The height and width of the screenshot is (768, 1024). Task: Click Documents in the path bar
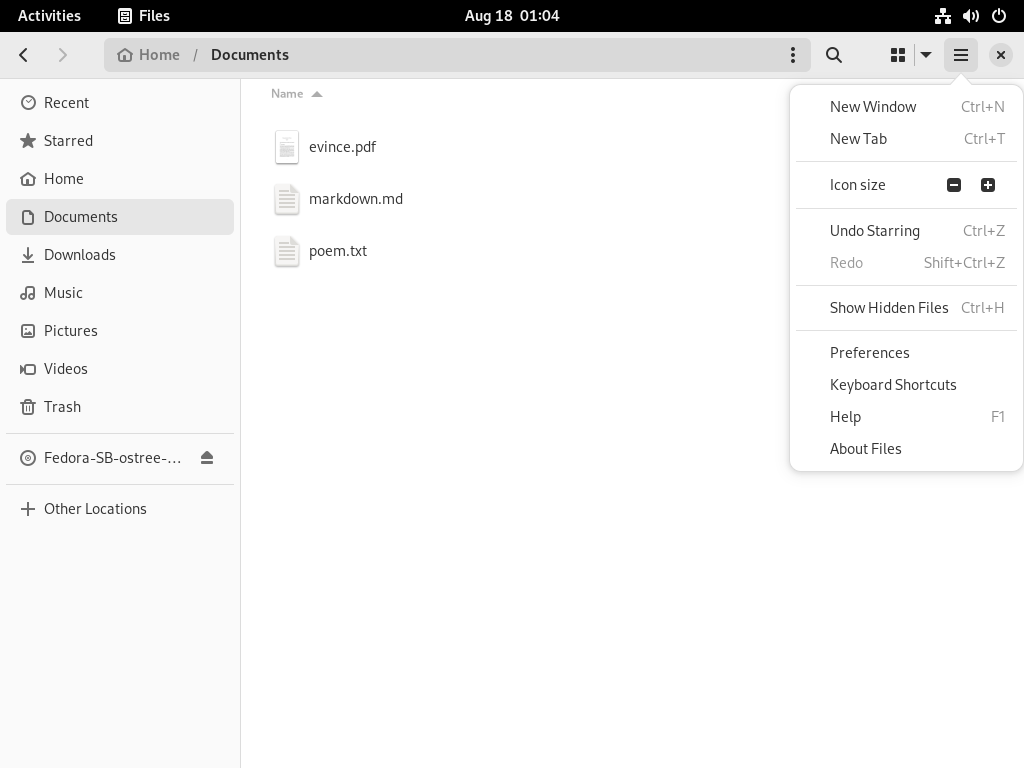point(249,55)
